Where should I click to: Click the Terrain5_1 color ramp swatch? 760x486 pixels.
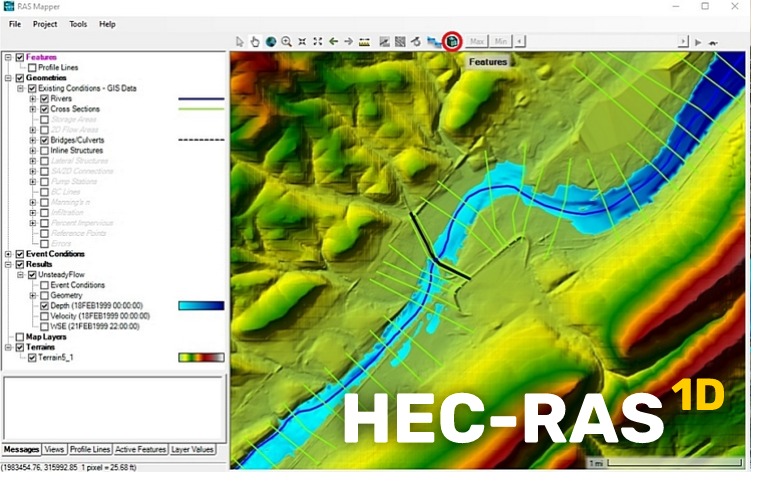(x=201, y=358)
